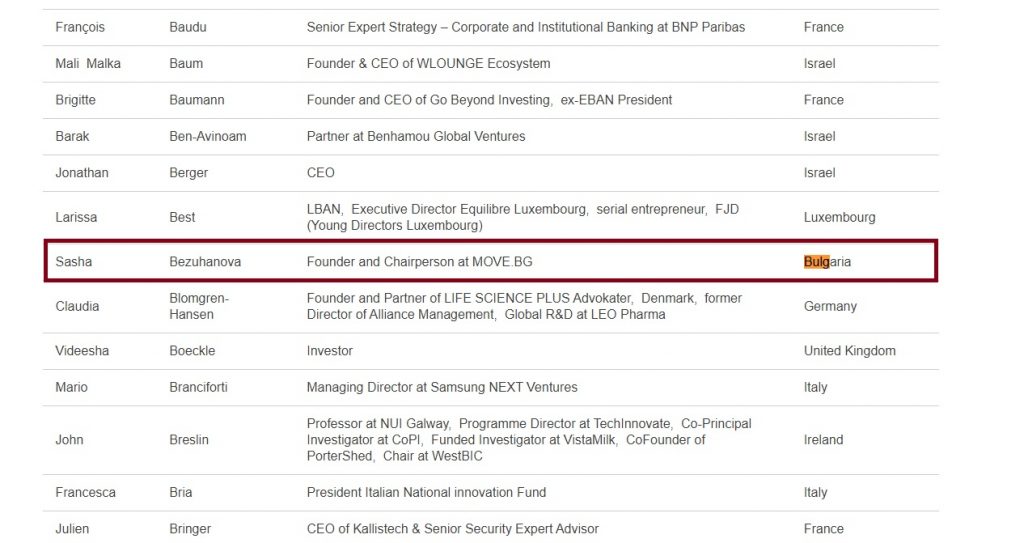Click Luxembourg in Larissa Best's row
1024x543 pixels.
coord(839,217)
